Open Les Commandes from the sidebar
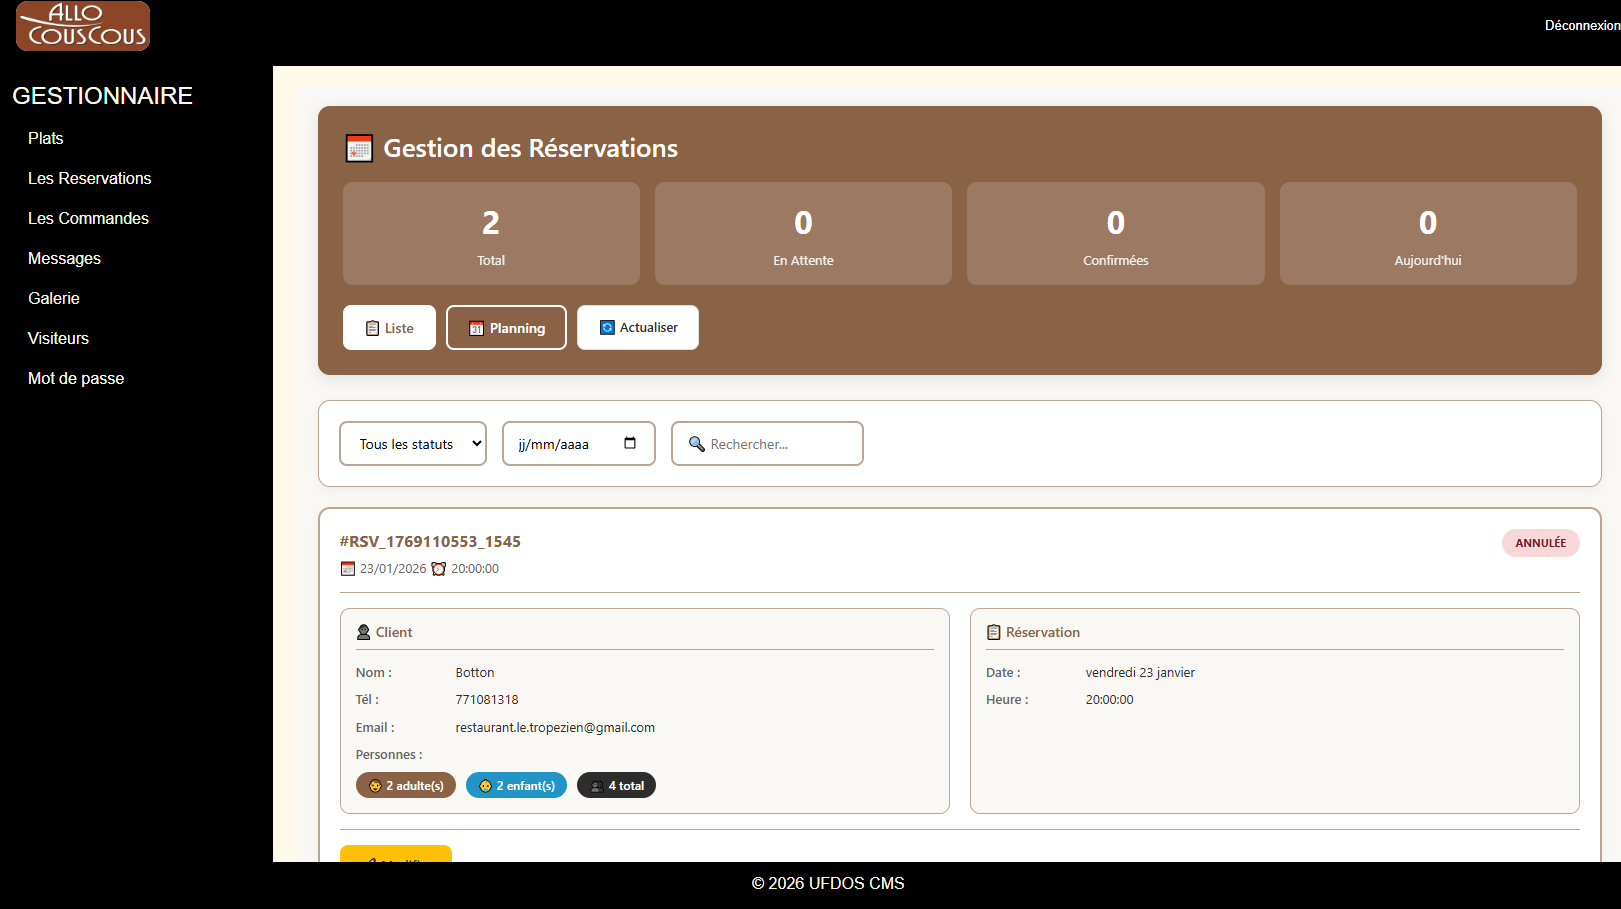1621x909 pixels. pos(88,218)
